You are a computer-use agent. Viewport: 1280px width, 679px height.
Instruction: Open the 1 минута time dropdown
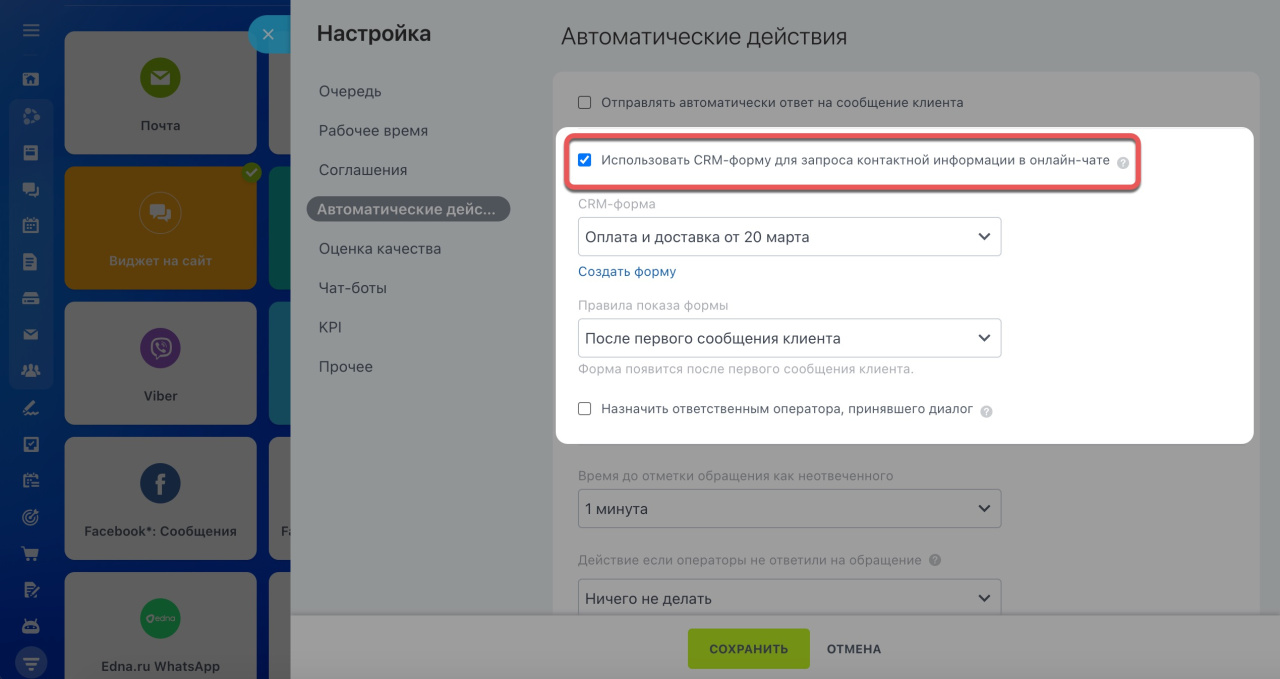(x=789, y=509)
